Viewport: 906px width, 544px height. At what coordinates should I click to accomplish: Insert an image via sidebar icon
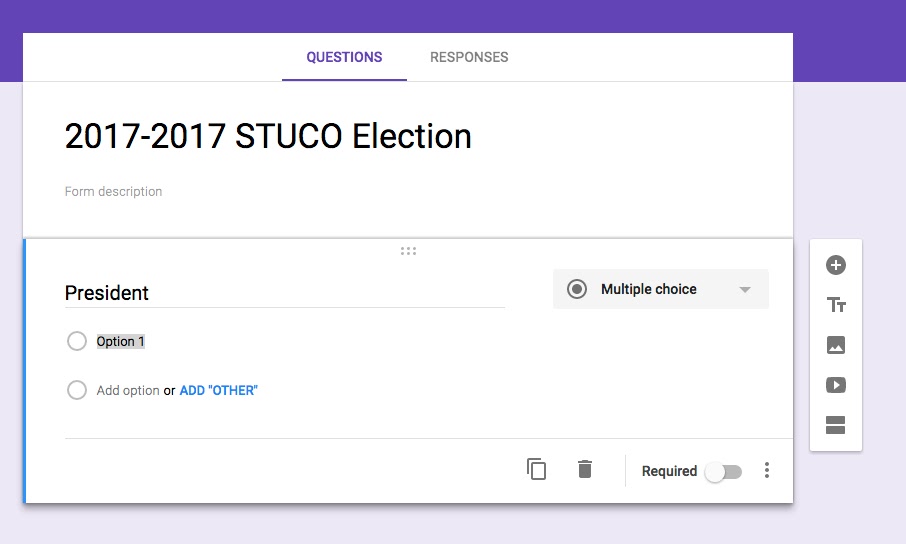click(836, 345)
